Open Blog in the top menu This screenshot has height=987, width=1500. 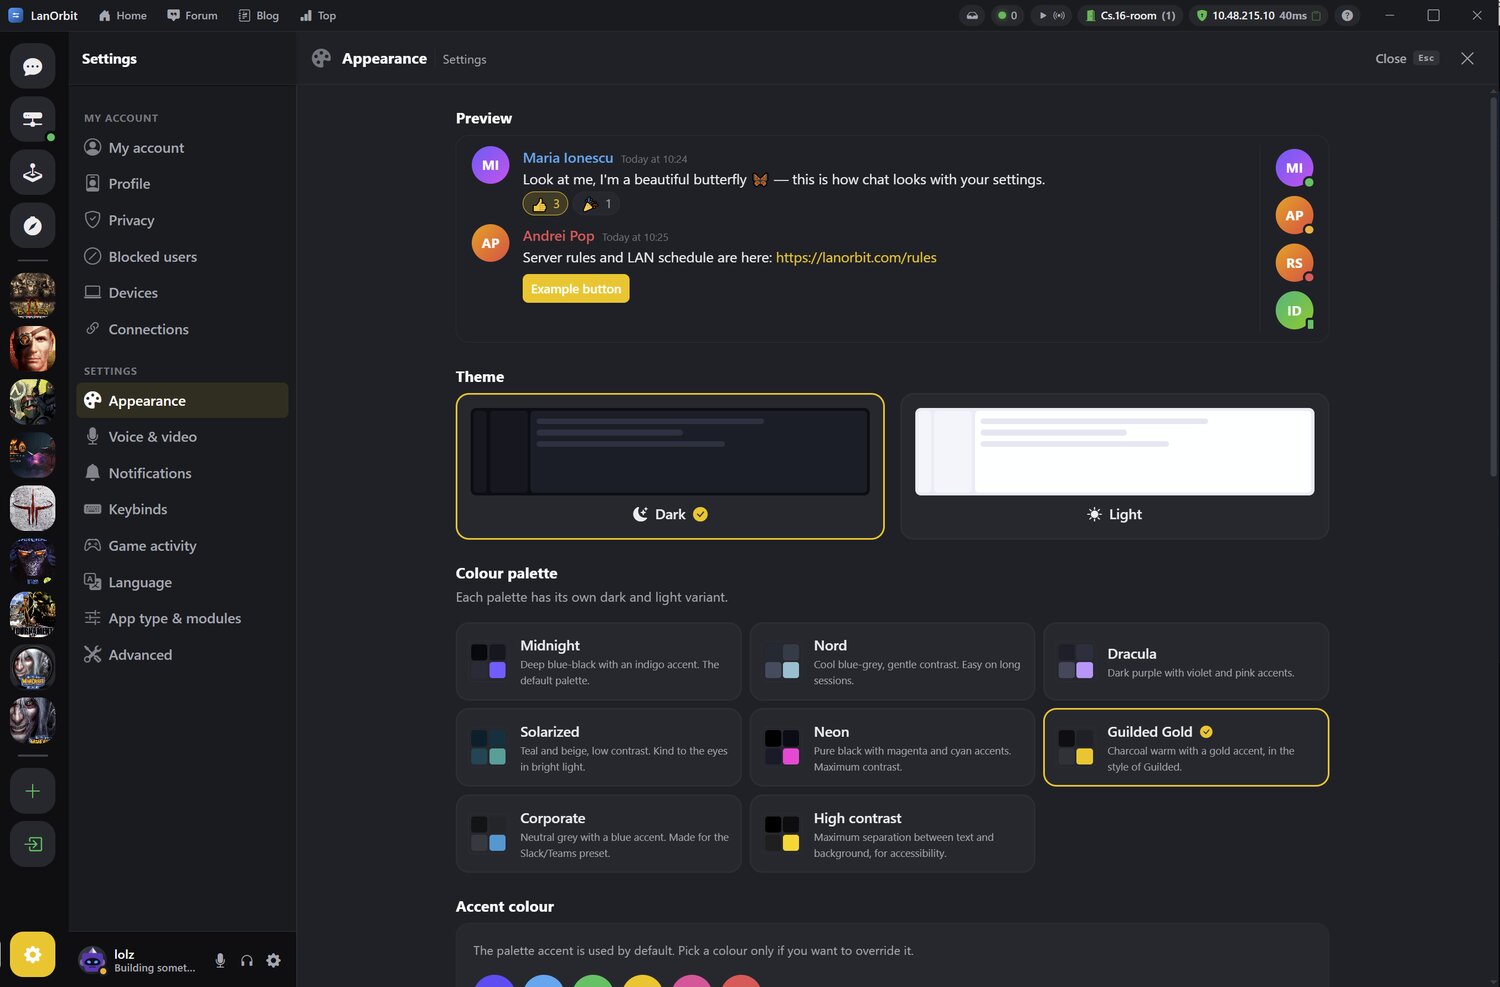[x=259, y=15]
